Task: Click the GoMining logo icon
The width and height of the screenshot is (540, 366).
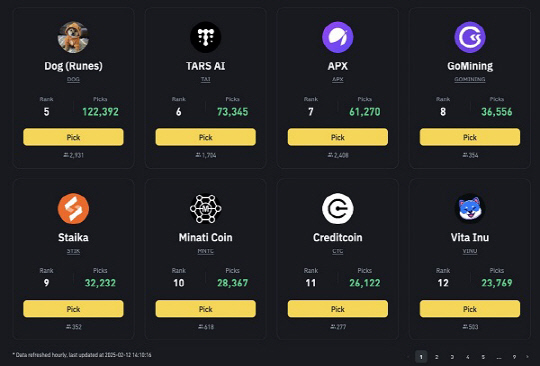Action: tap(470, 37)
